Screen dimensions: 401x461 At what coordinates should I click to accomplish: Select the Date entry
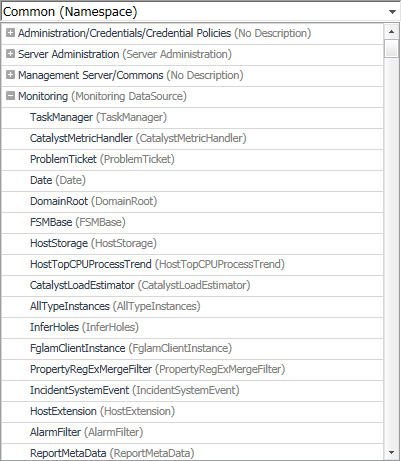[x=192, y=181]
